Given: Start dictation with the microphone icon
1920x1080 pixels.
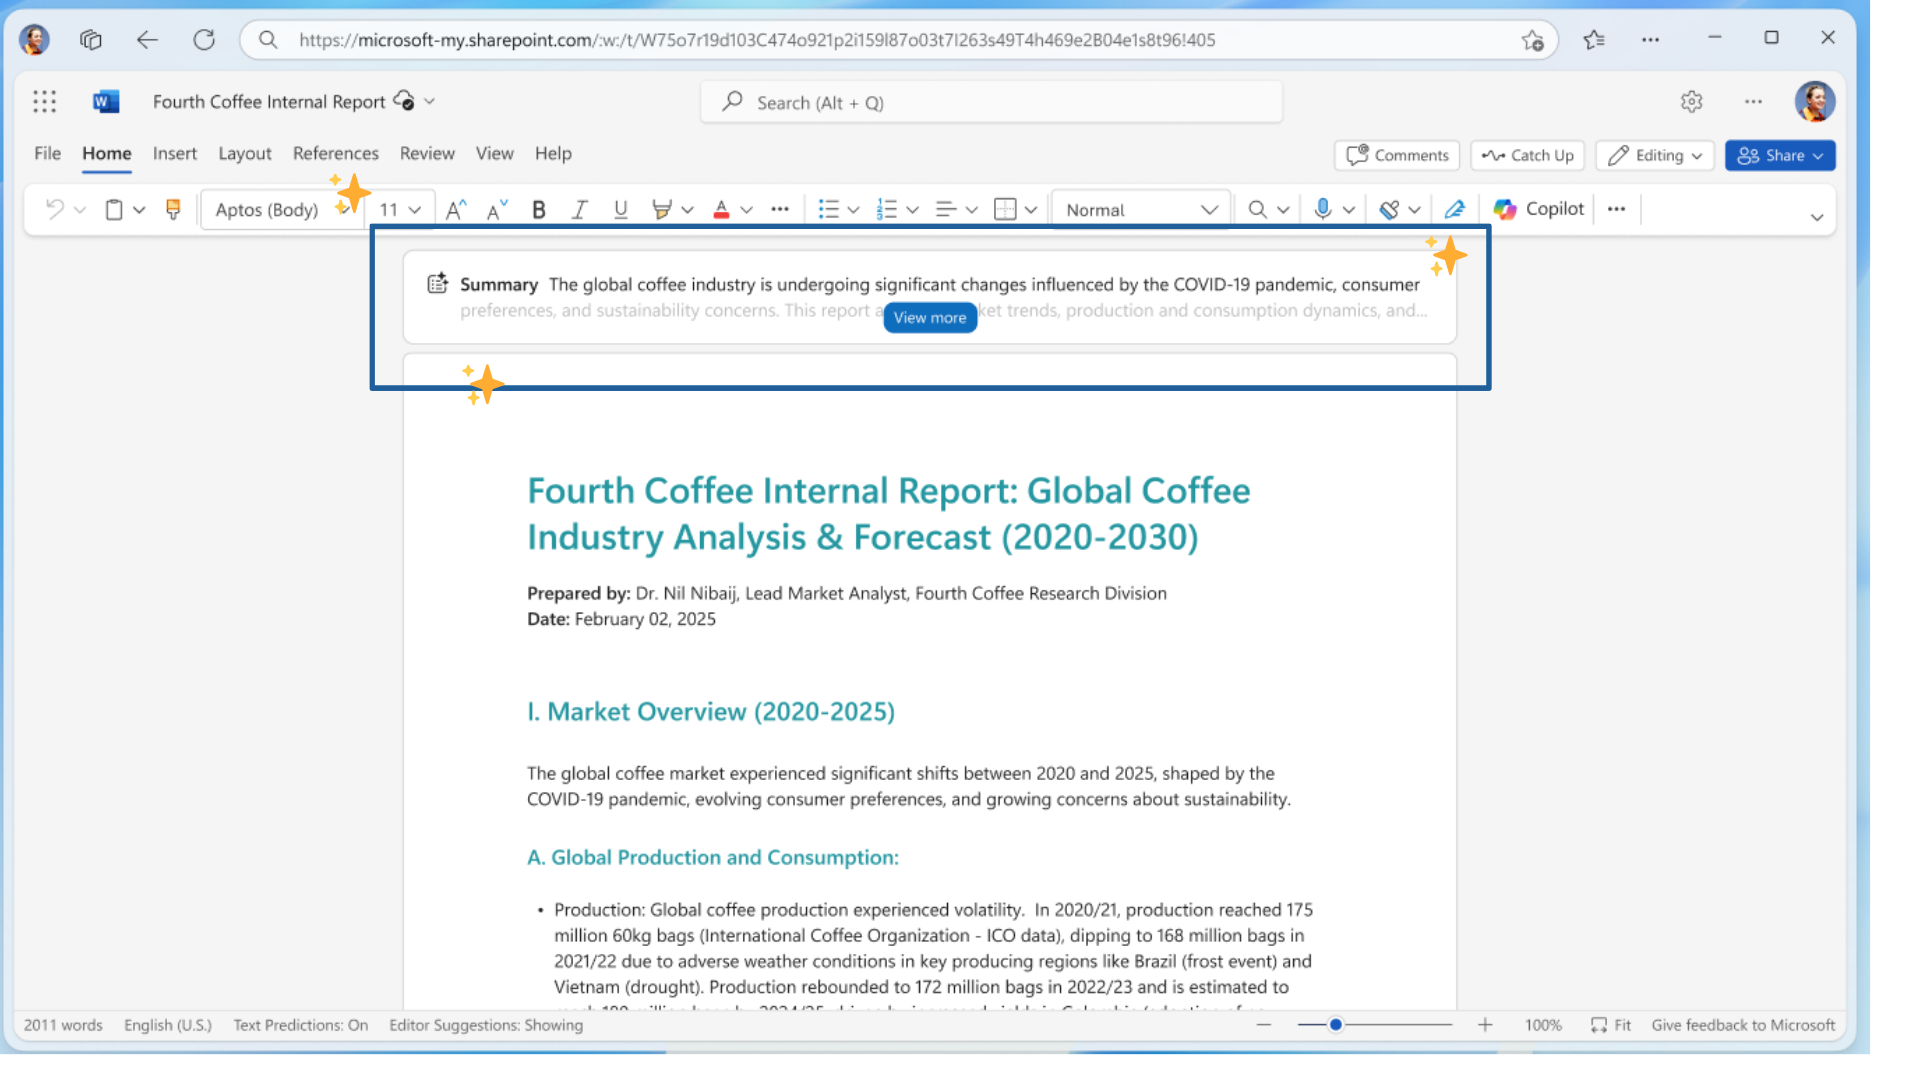Looking at the screenshot, I should [1322, 209].
